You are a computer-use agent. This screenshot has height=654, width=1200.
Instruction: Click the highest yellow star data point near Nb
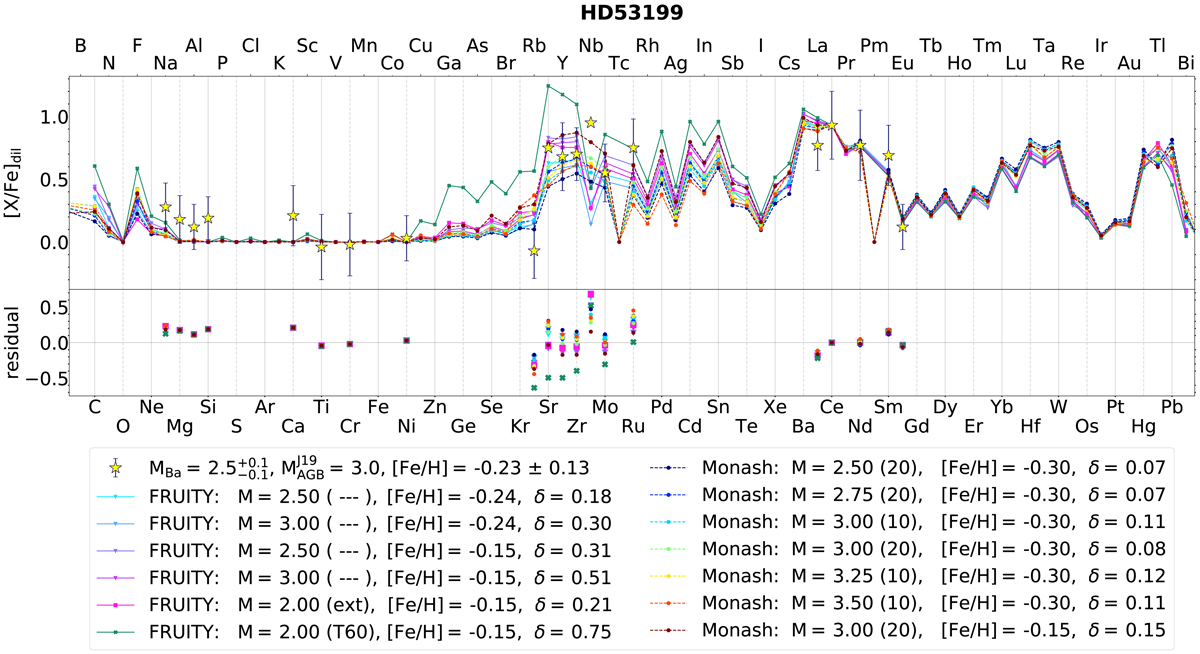[591, 122]
